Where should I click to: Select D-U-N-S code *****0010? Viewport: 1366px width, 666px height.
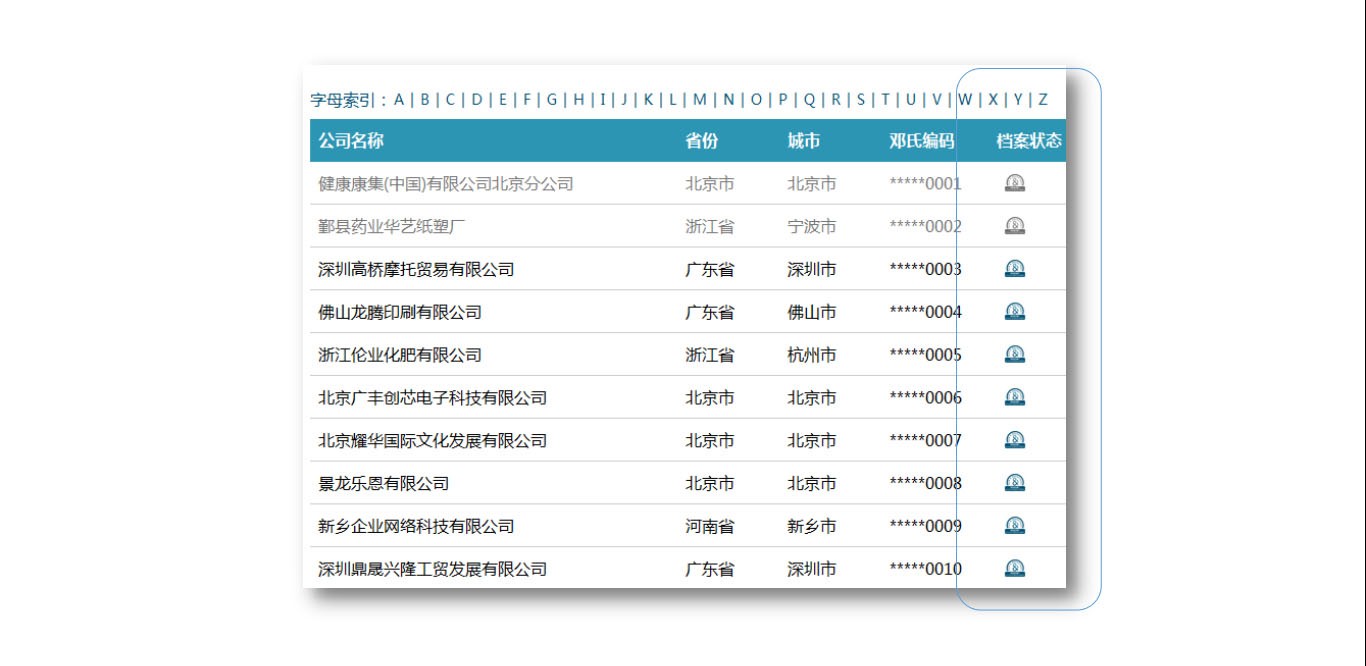tap(925, 570)
